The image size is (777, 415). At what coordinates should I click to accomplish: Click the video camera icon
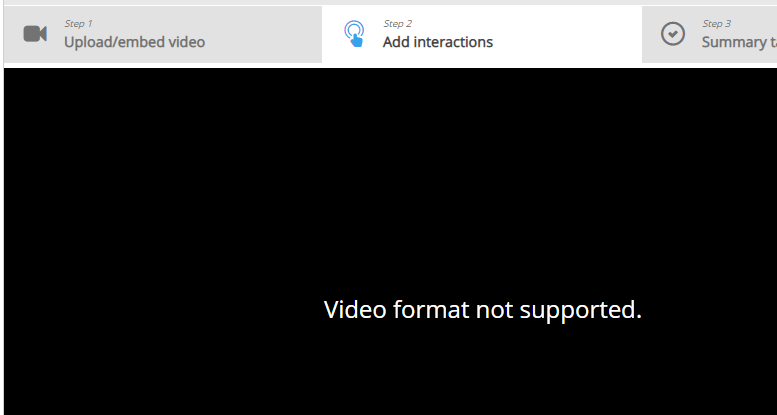35,34
